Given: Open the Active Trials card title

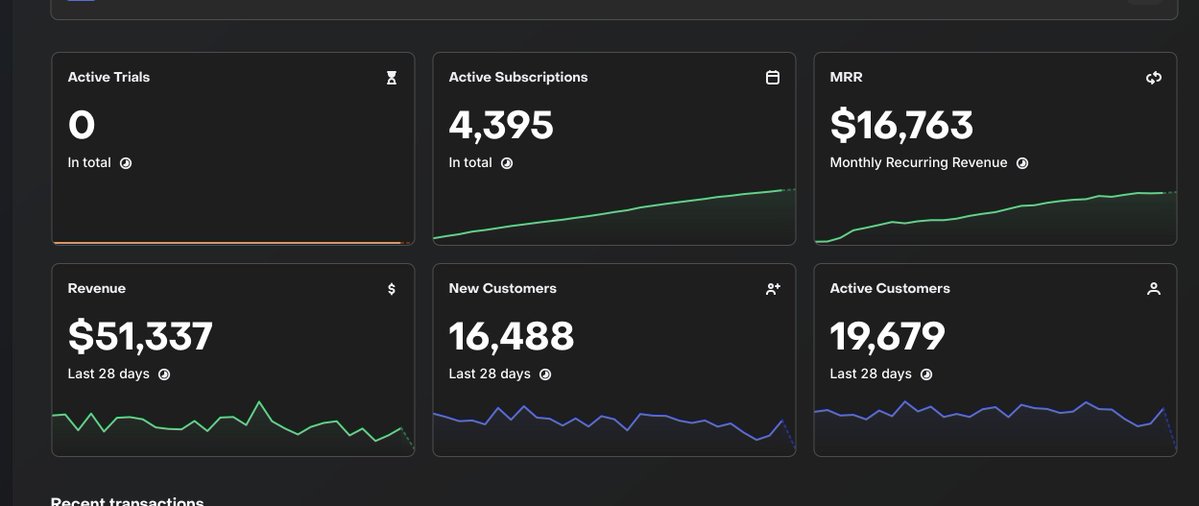Looking at the screenshot, I should (x=109, y=77).
